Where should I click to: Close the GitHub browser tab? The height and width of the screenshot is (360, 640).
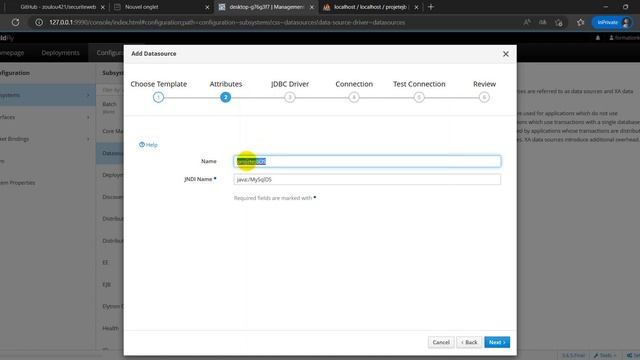pyautogui.click(x=103, y=7)
